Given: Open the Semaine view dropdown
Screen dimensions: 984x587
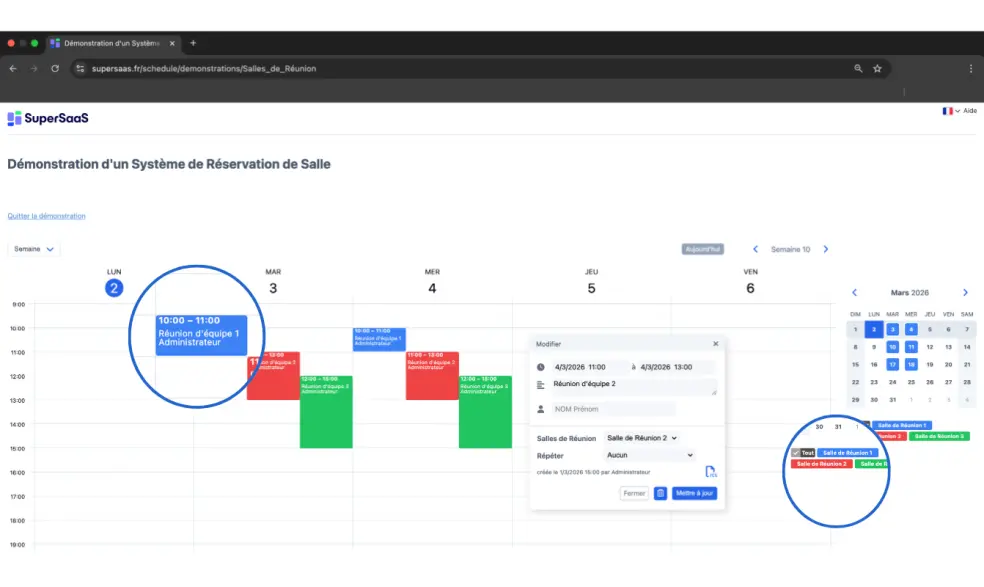Looking at the screenshot, I should coord(34,249).
